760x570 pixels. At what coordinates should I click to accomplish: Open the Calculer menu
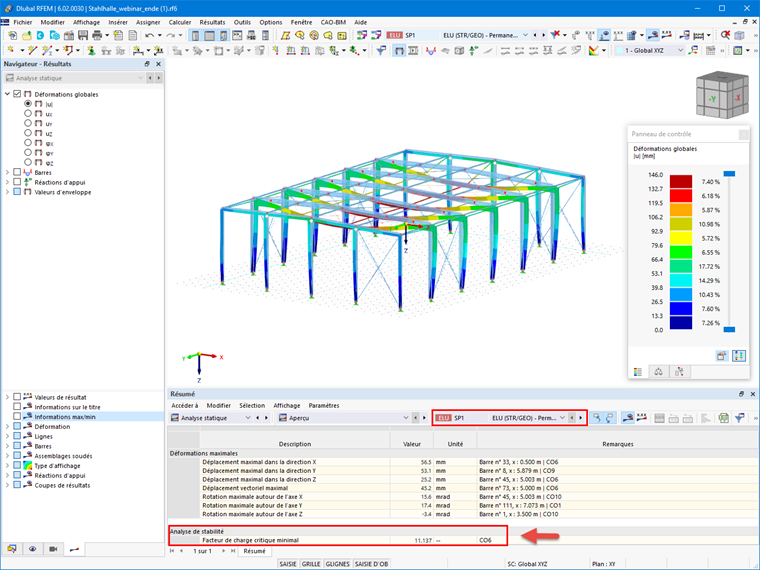(180, 22)
